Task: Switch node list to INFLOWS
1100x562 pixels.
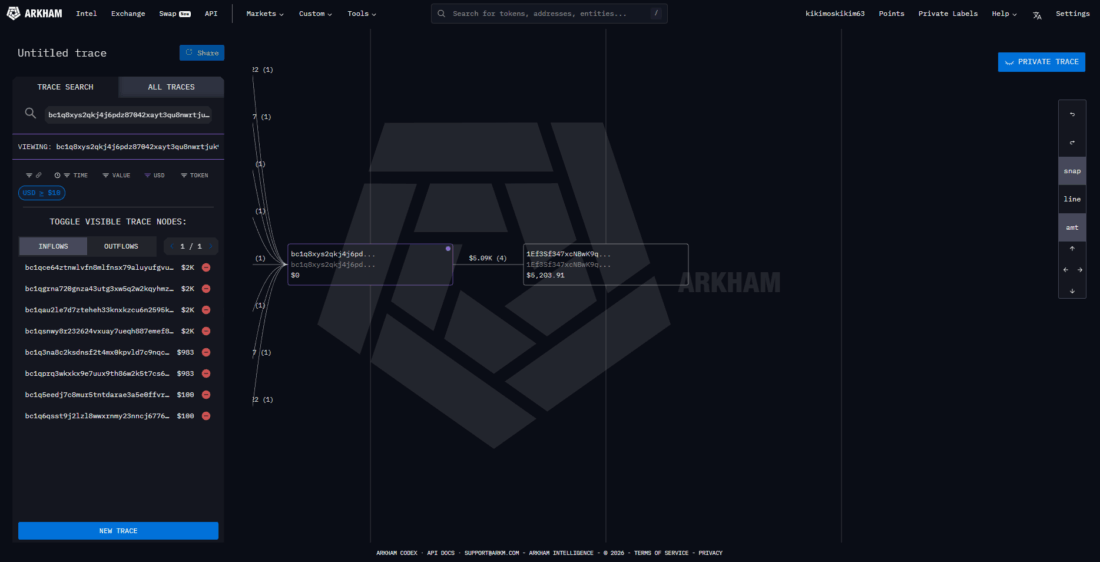Action: [x=53, y=246]
